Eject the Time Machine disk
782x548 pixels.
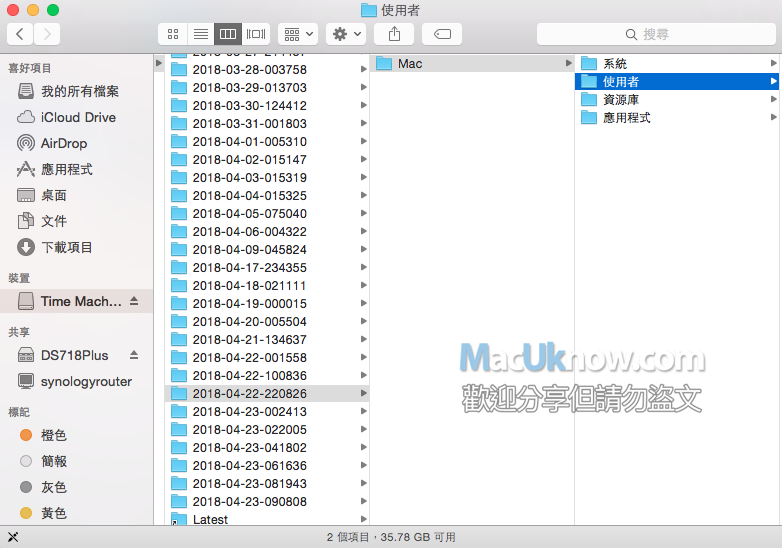tap(134, 301)
